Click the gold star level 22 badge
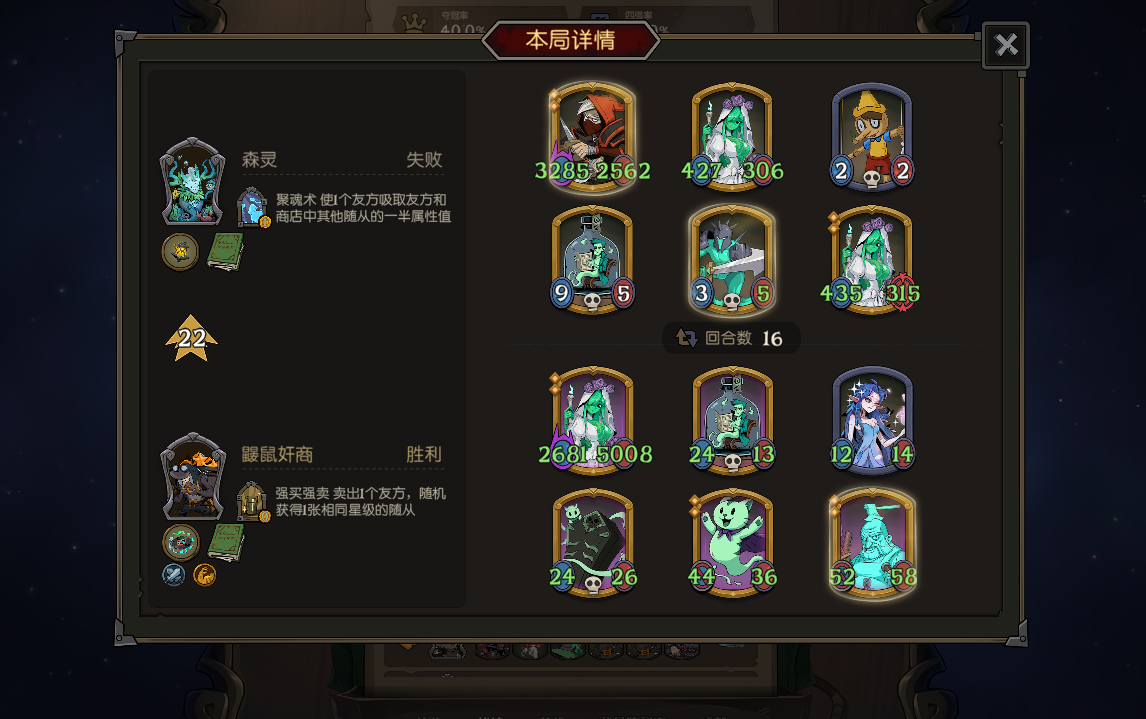 pos(191,338)
